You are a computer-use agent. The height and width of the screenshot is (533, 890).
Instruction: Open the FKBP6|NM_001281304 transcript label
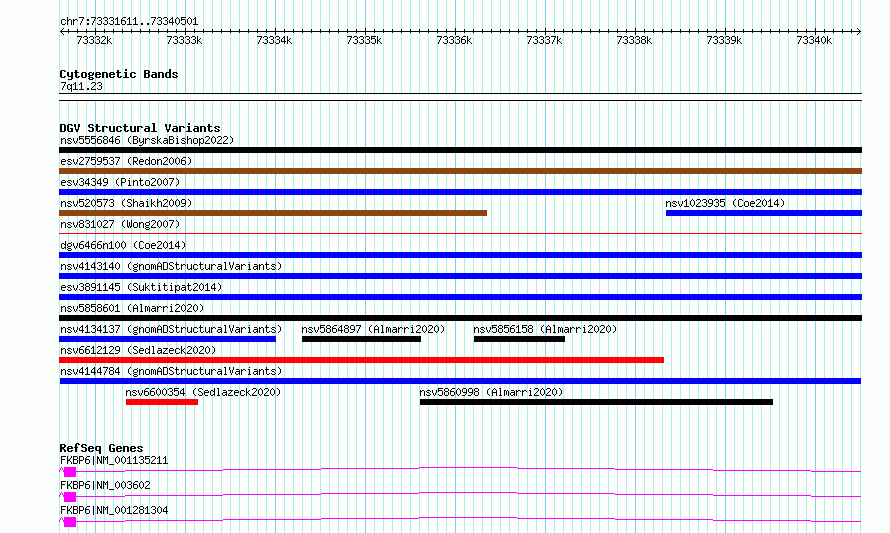click(114, 510)
